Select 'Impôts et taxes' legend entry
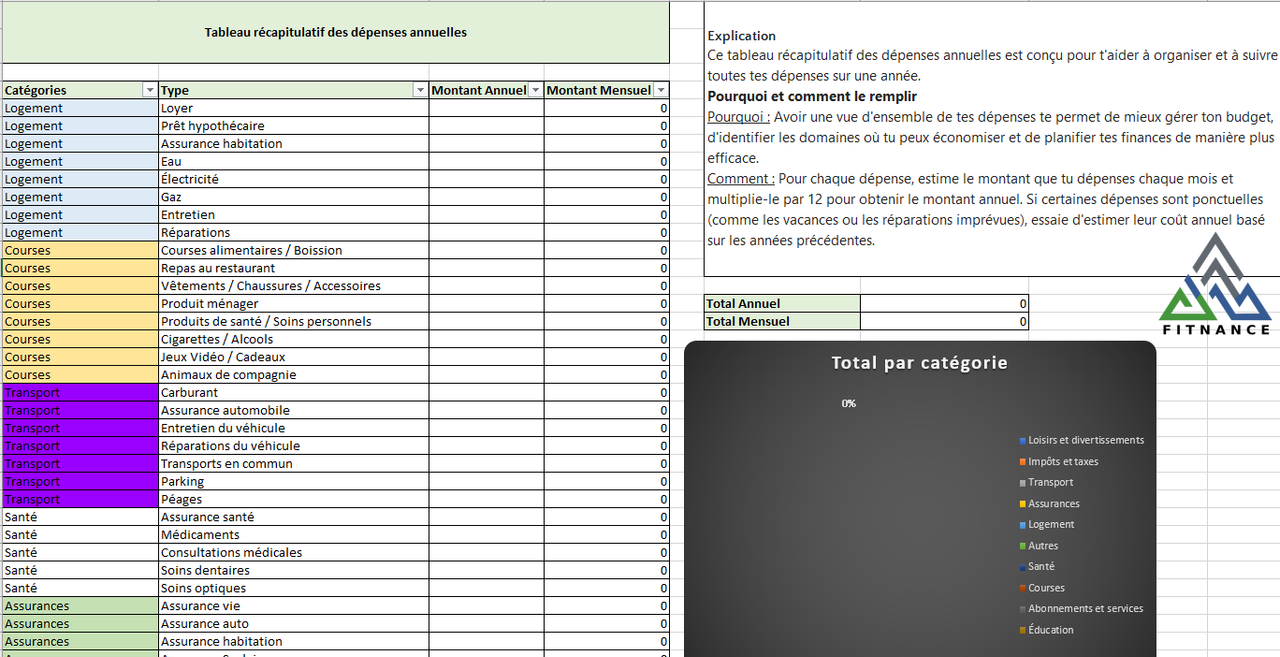Screen dimensions: 1280x657 coord(1058,462)
